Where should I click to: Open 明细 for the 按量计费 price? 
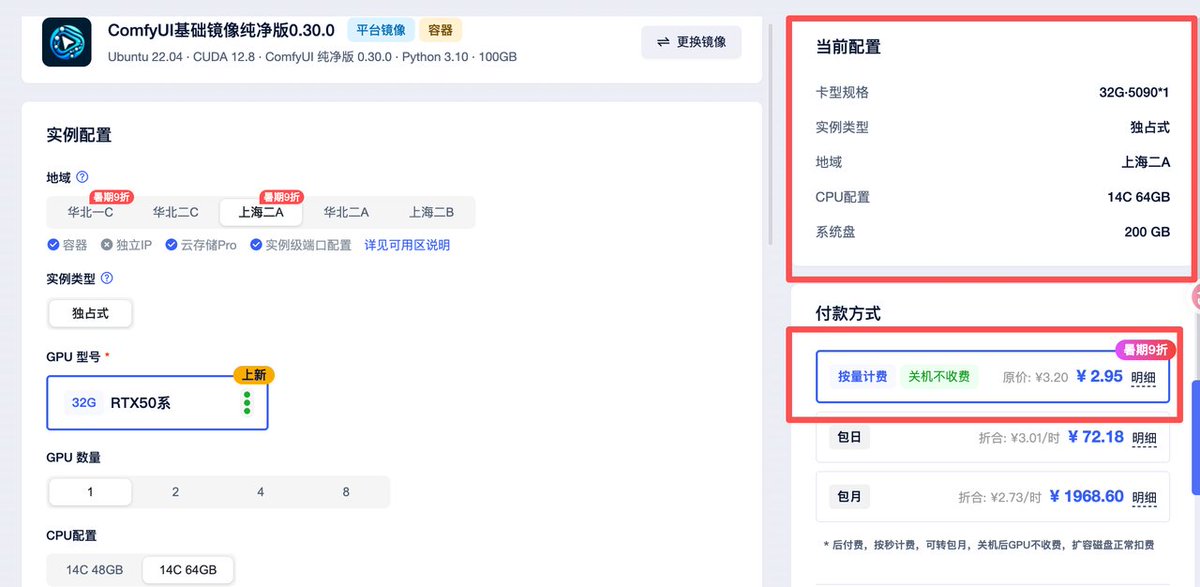tap(1144, 378)
